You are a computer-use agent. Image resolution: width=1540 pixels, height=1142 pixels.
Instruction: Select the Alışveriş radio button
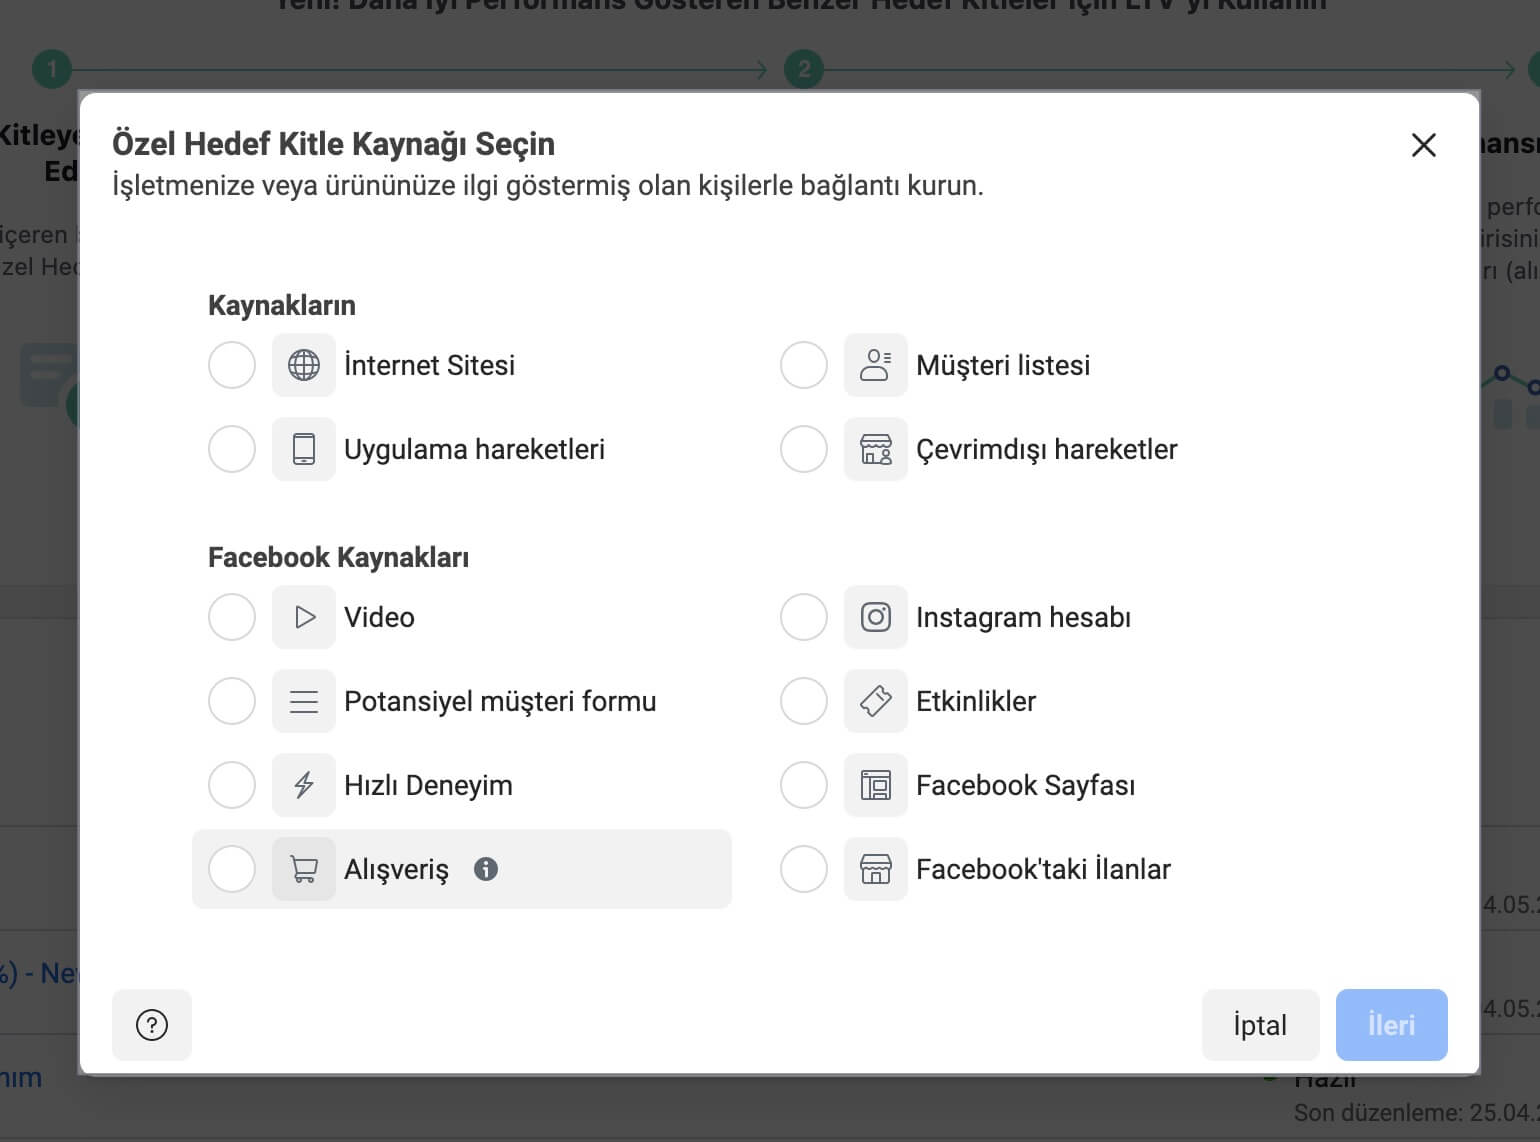click(x=232, y=869)
